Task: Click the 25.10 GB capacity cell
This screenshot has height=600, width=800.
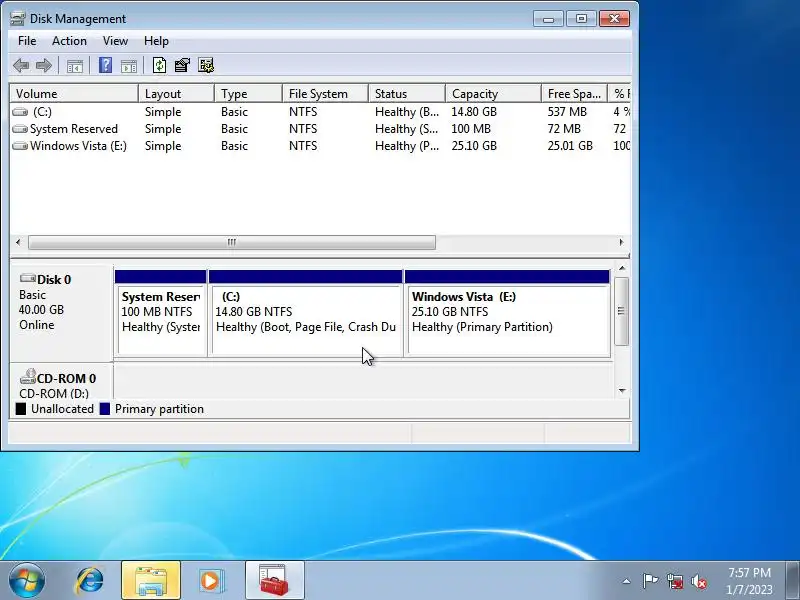Action: (x=474, y=146)
